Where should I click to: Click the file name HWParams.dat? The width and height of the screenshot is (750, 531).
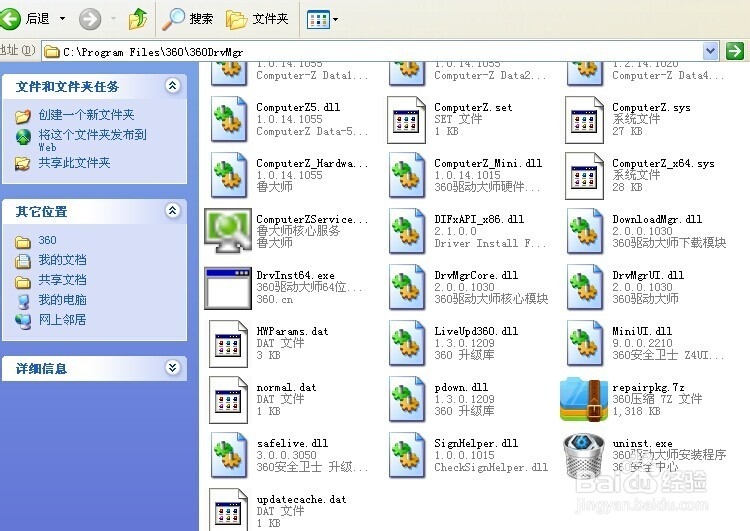[x=292, y=331]
